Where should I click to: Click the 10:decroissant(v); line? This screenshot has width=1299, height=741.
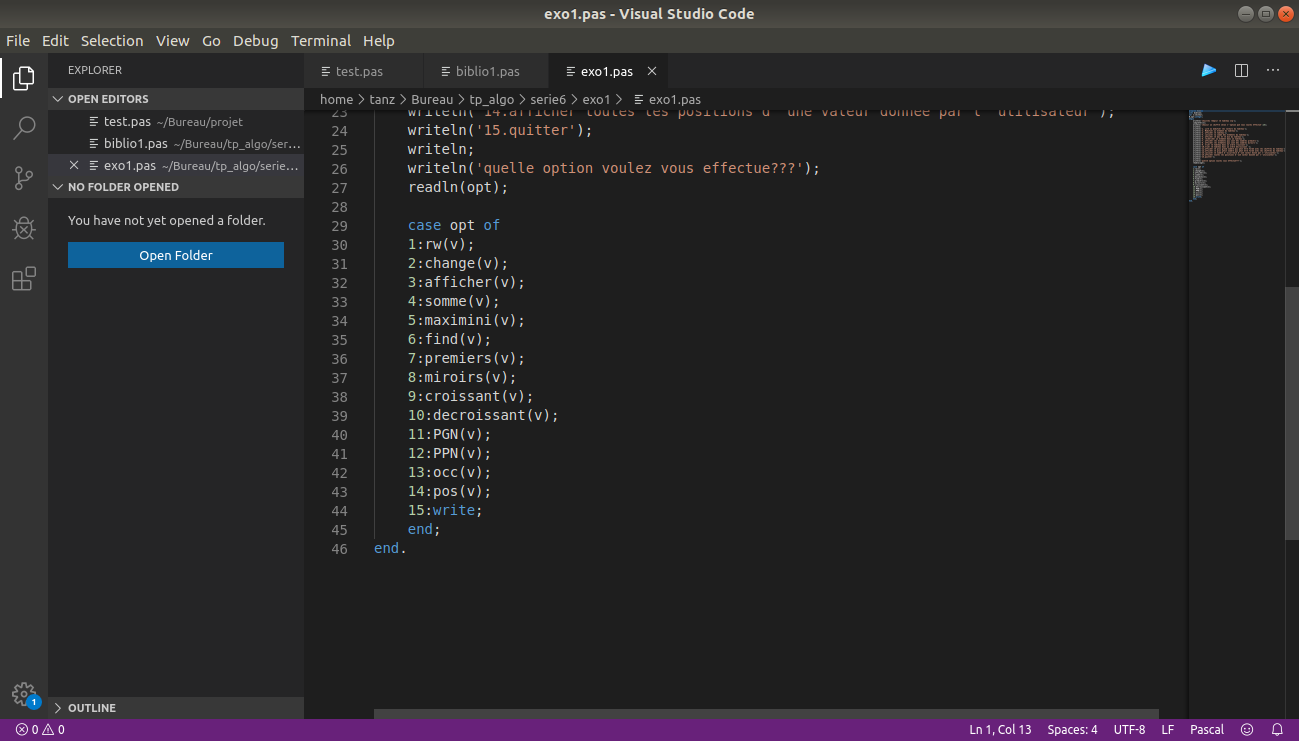483,416
